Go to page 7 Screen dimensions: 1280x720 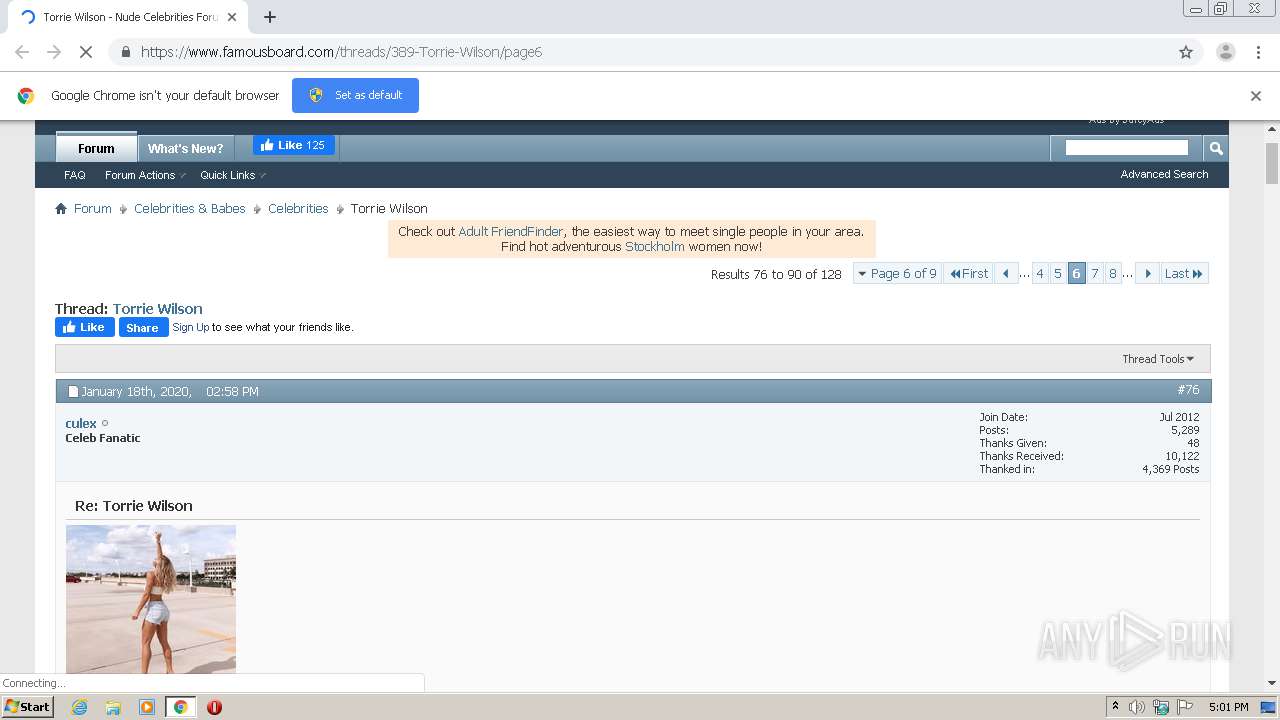pyautogui.click(x=1095, y=273)
